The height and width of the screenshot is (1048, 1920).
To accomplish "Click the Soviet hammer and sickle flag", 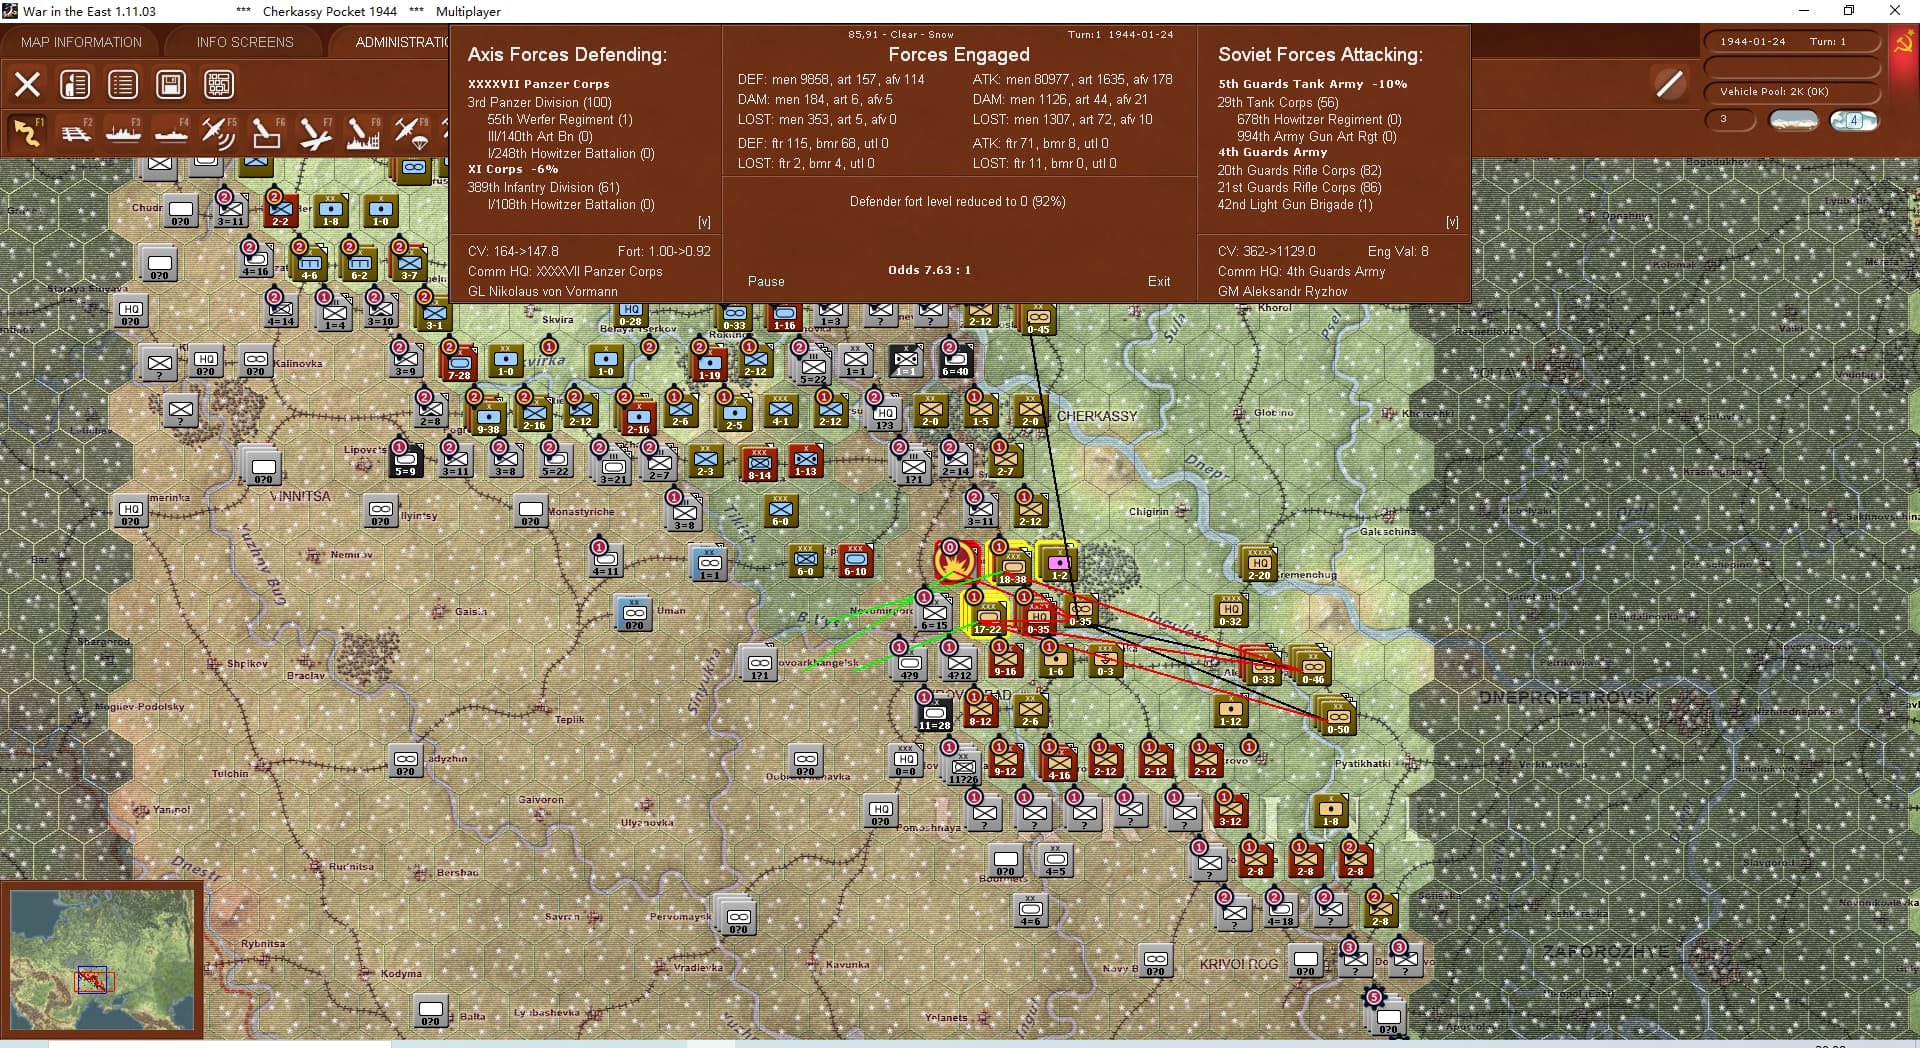I will click(1904, 44).
